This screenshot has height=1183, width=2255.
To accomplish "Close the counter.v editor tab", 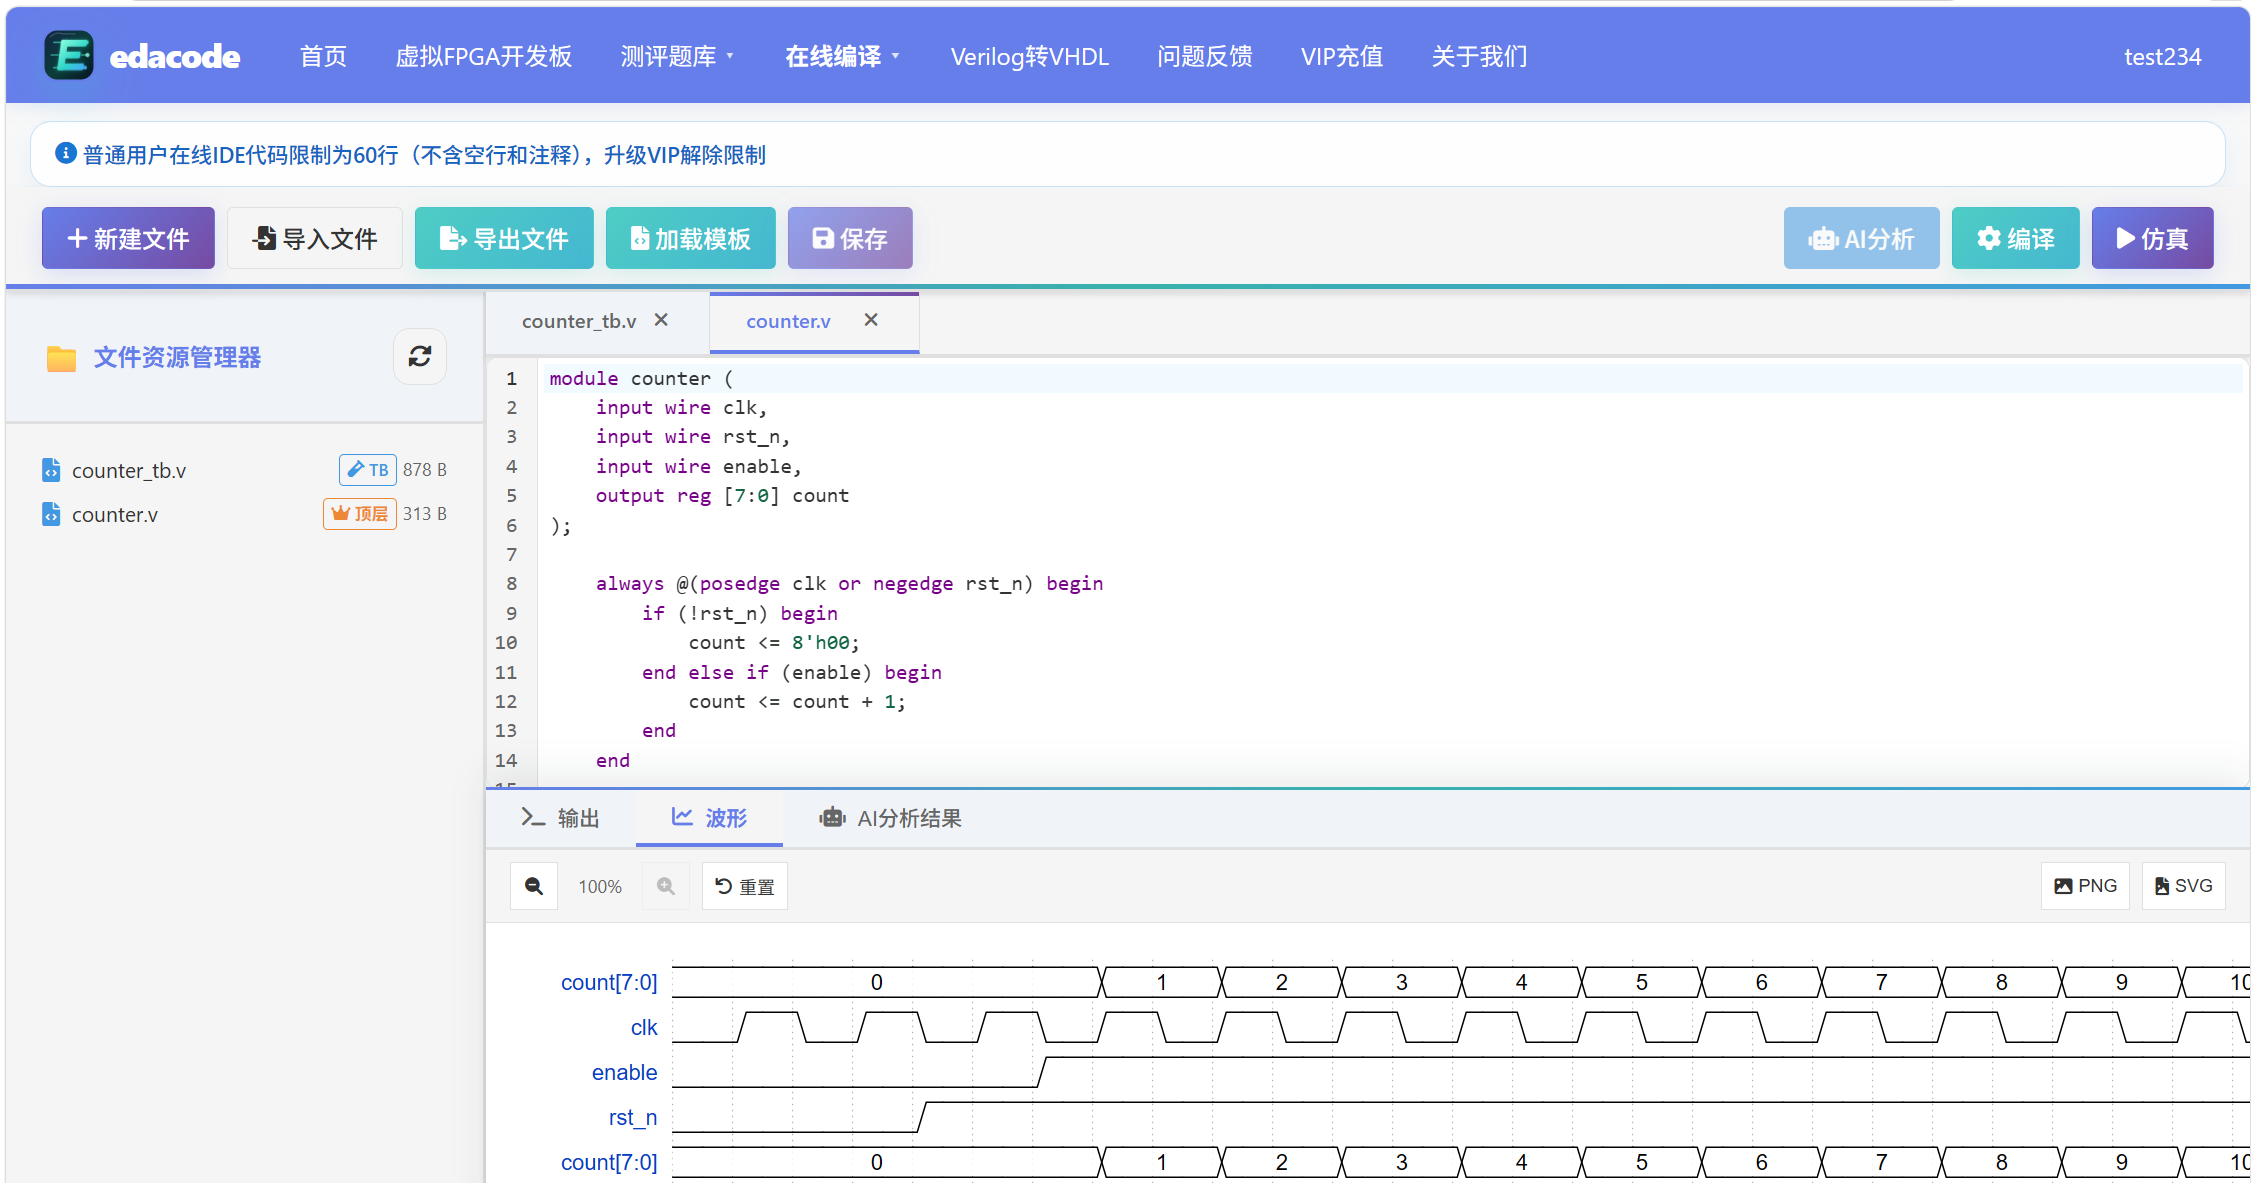I will [x=871, y=320].
